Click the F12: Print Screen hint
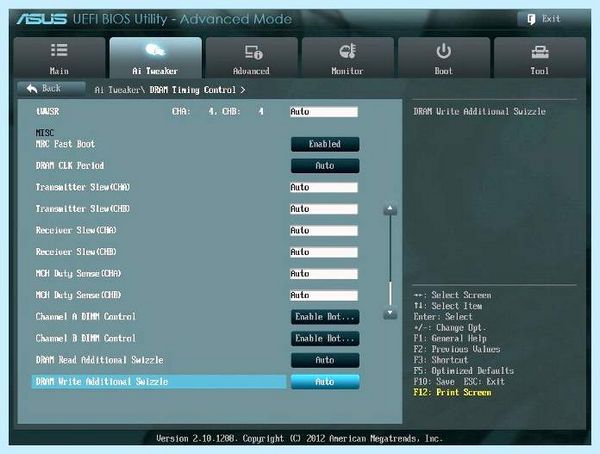The width and height of the screenshot is (600, 454). [x=452, y=392]
